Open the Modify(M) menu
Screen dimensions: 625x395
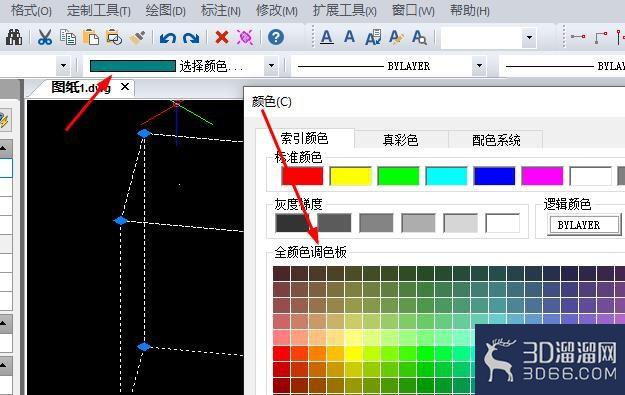point(277,10)
